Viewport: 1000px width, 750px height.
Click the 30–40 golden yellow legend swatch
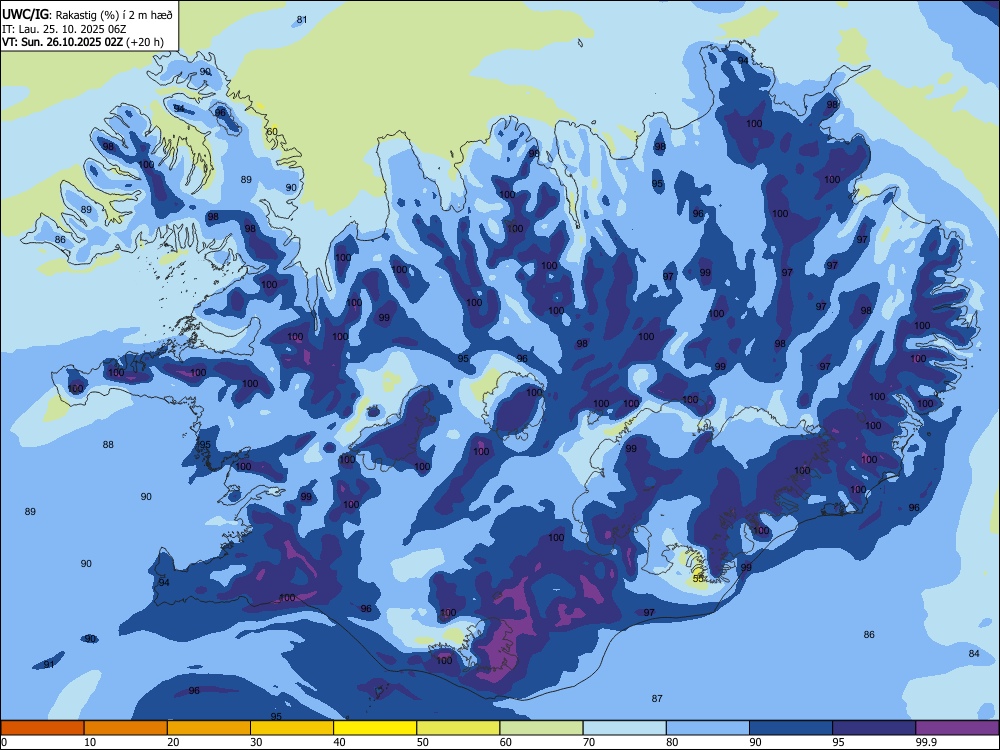tap(292, 728)
